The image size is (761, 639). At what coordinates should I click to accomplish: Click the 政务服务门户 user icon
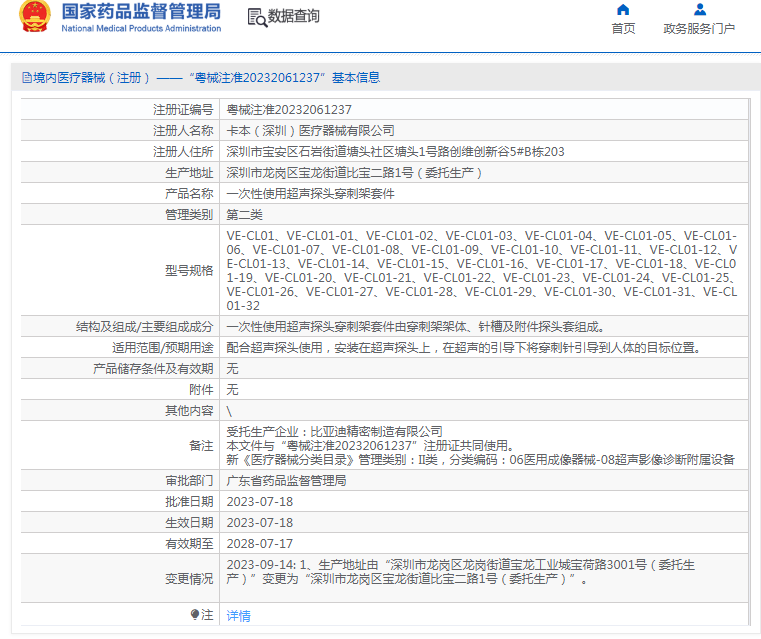699,10
